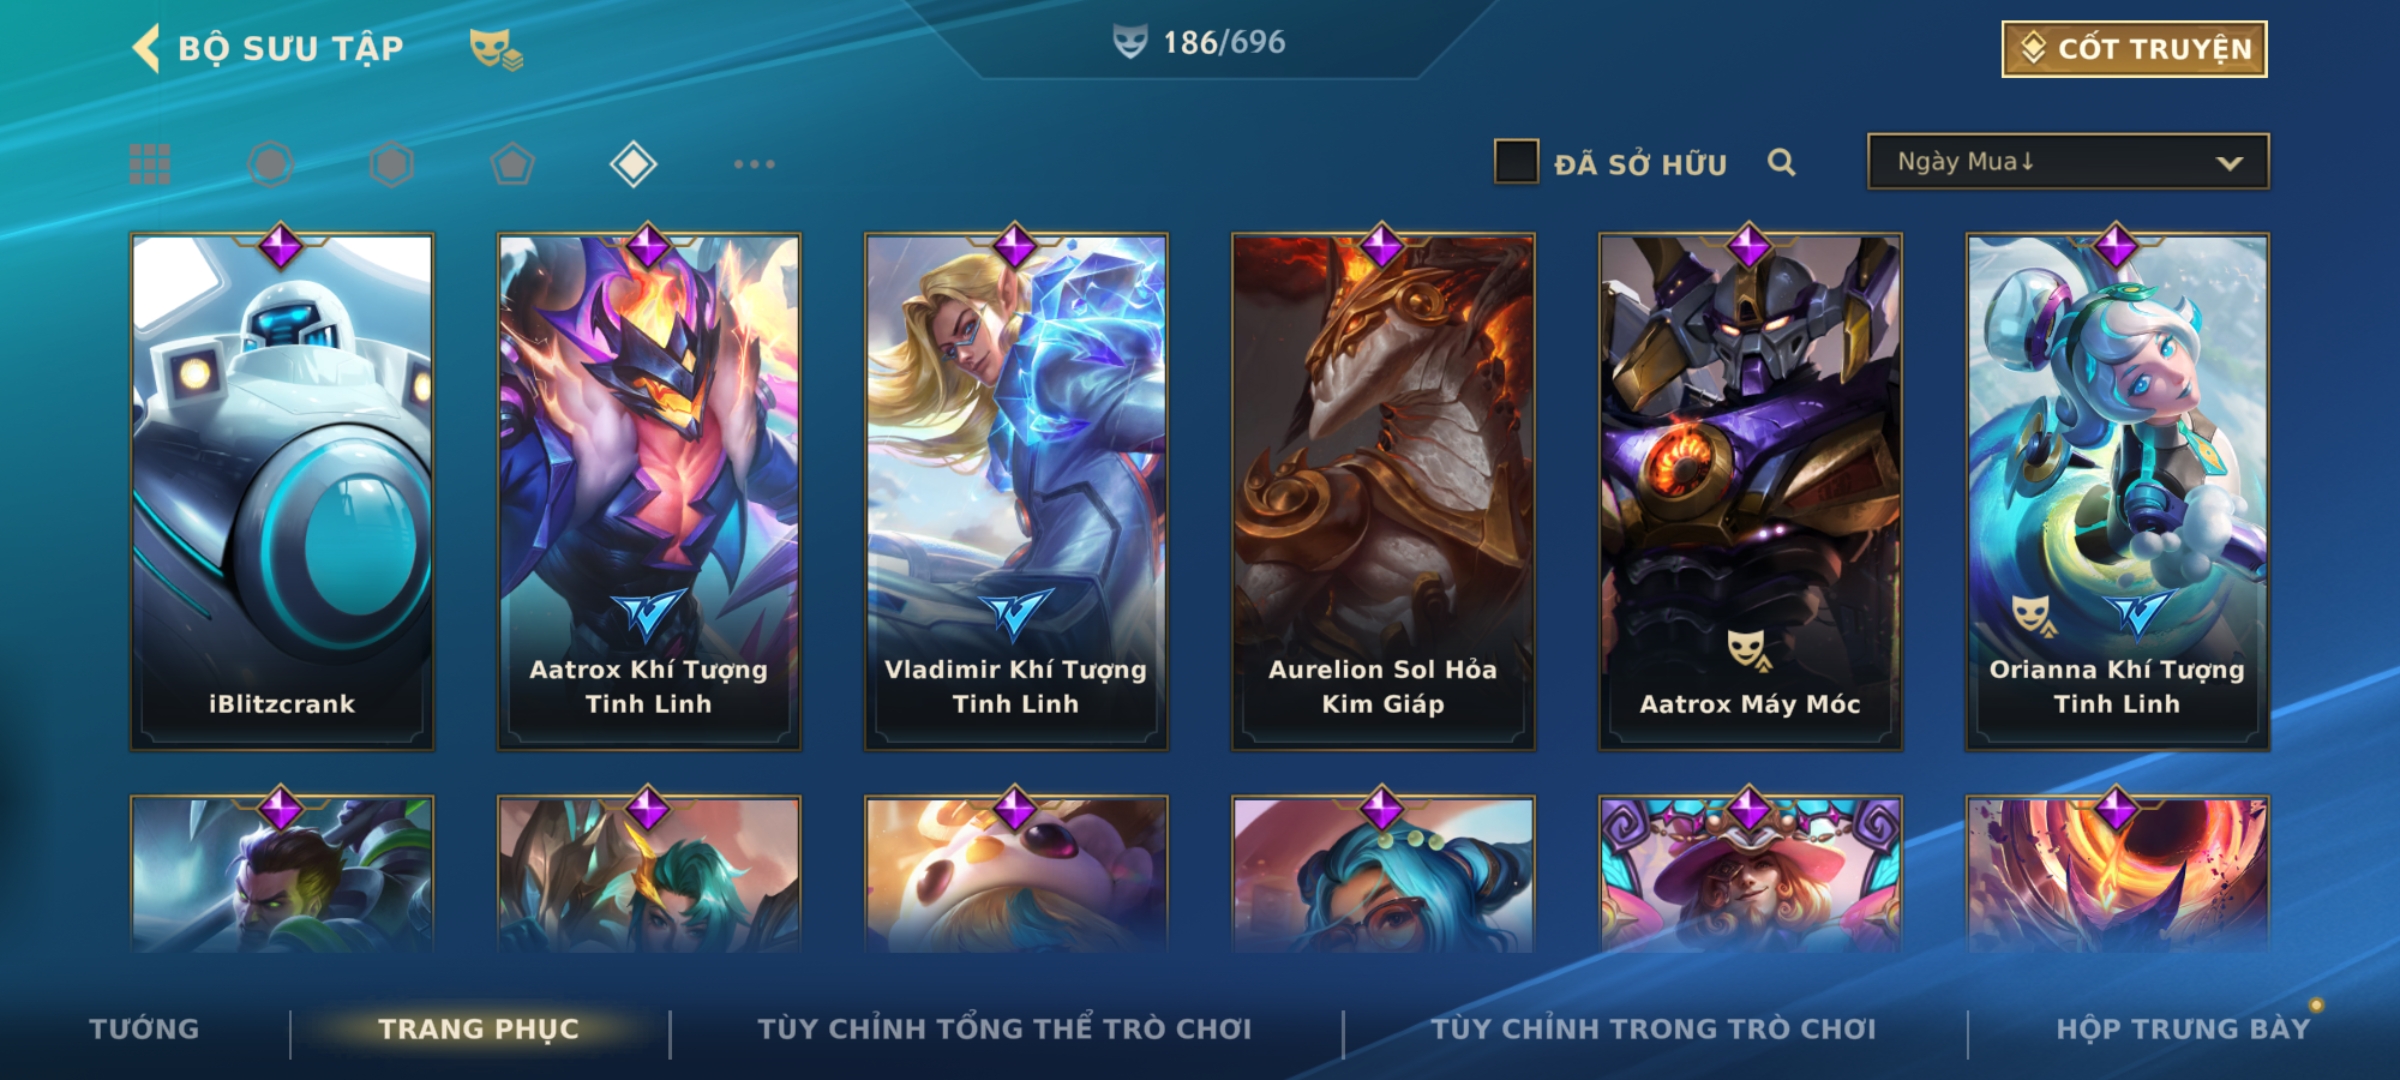Toggle the ĐÃ SỞ HỮU checkbox
This screenshot has width=2400, height=1080.
(1516, 161)
